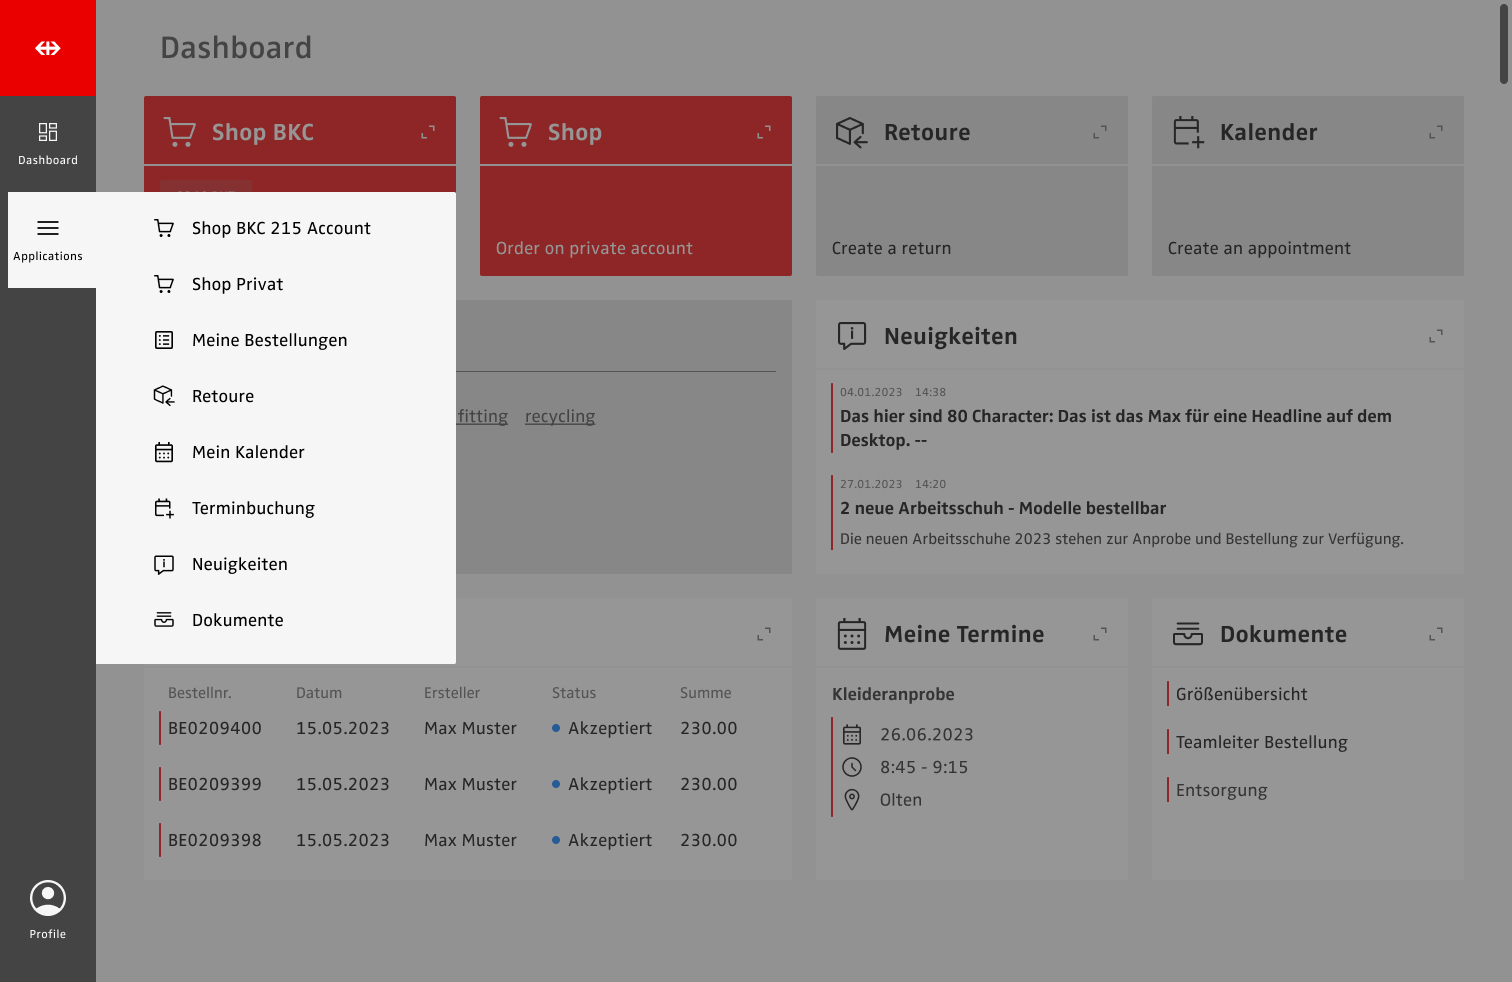Click the SBB logo in the top corner
Screen dimensions: 1512x982
click(x=48, y=48)
